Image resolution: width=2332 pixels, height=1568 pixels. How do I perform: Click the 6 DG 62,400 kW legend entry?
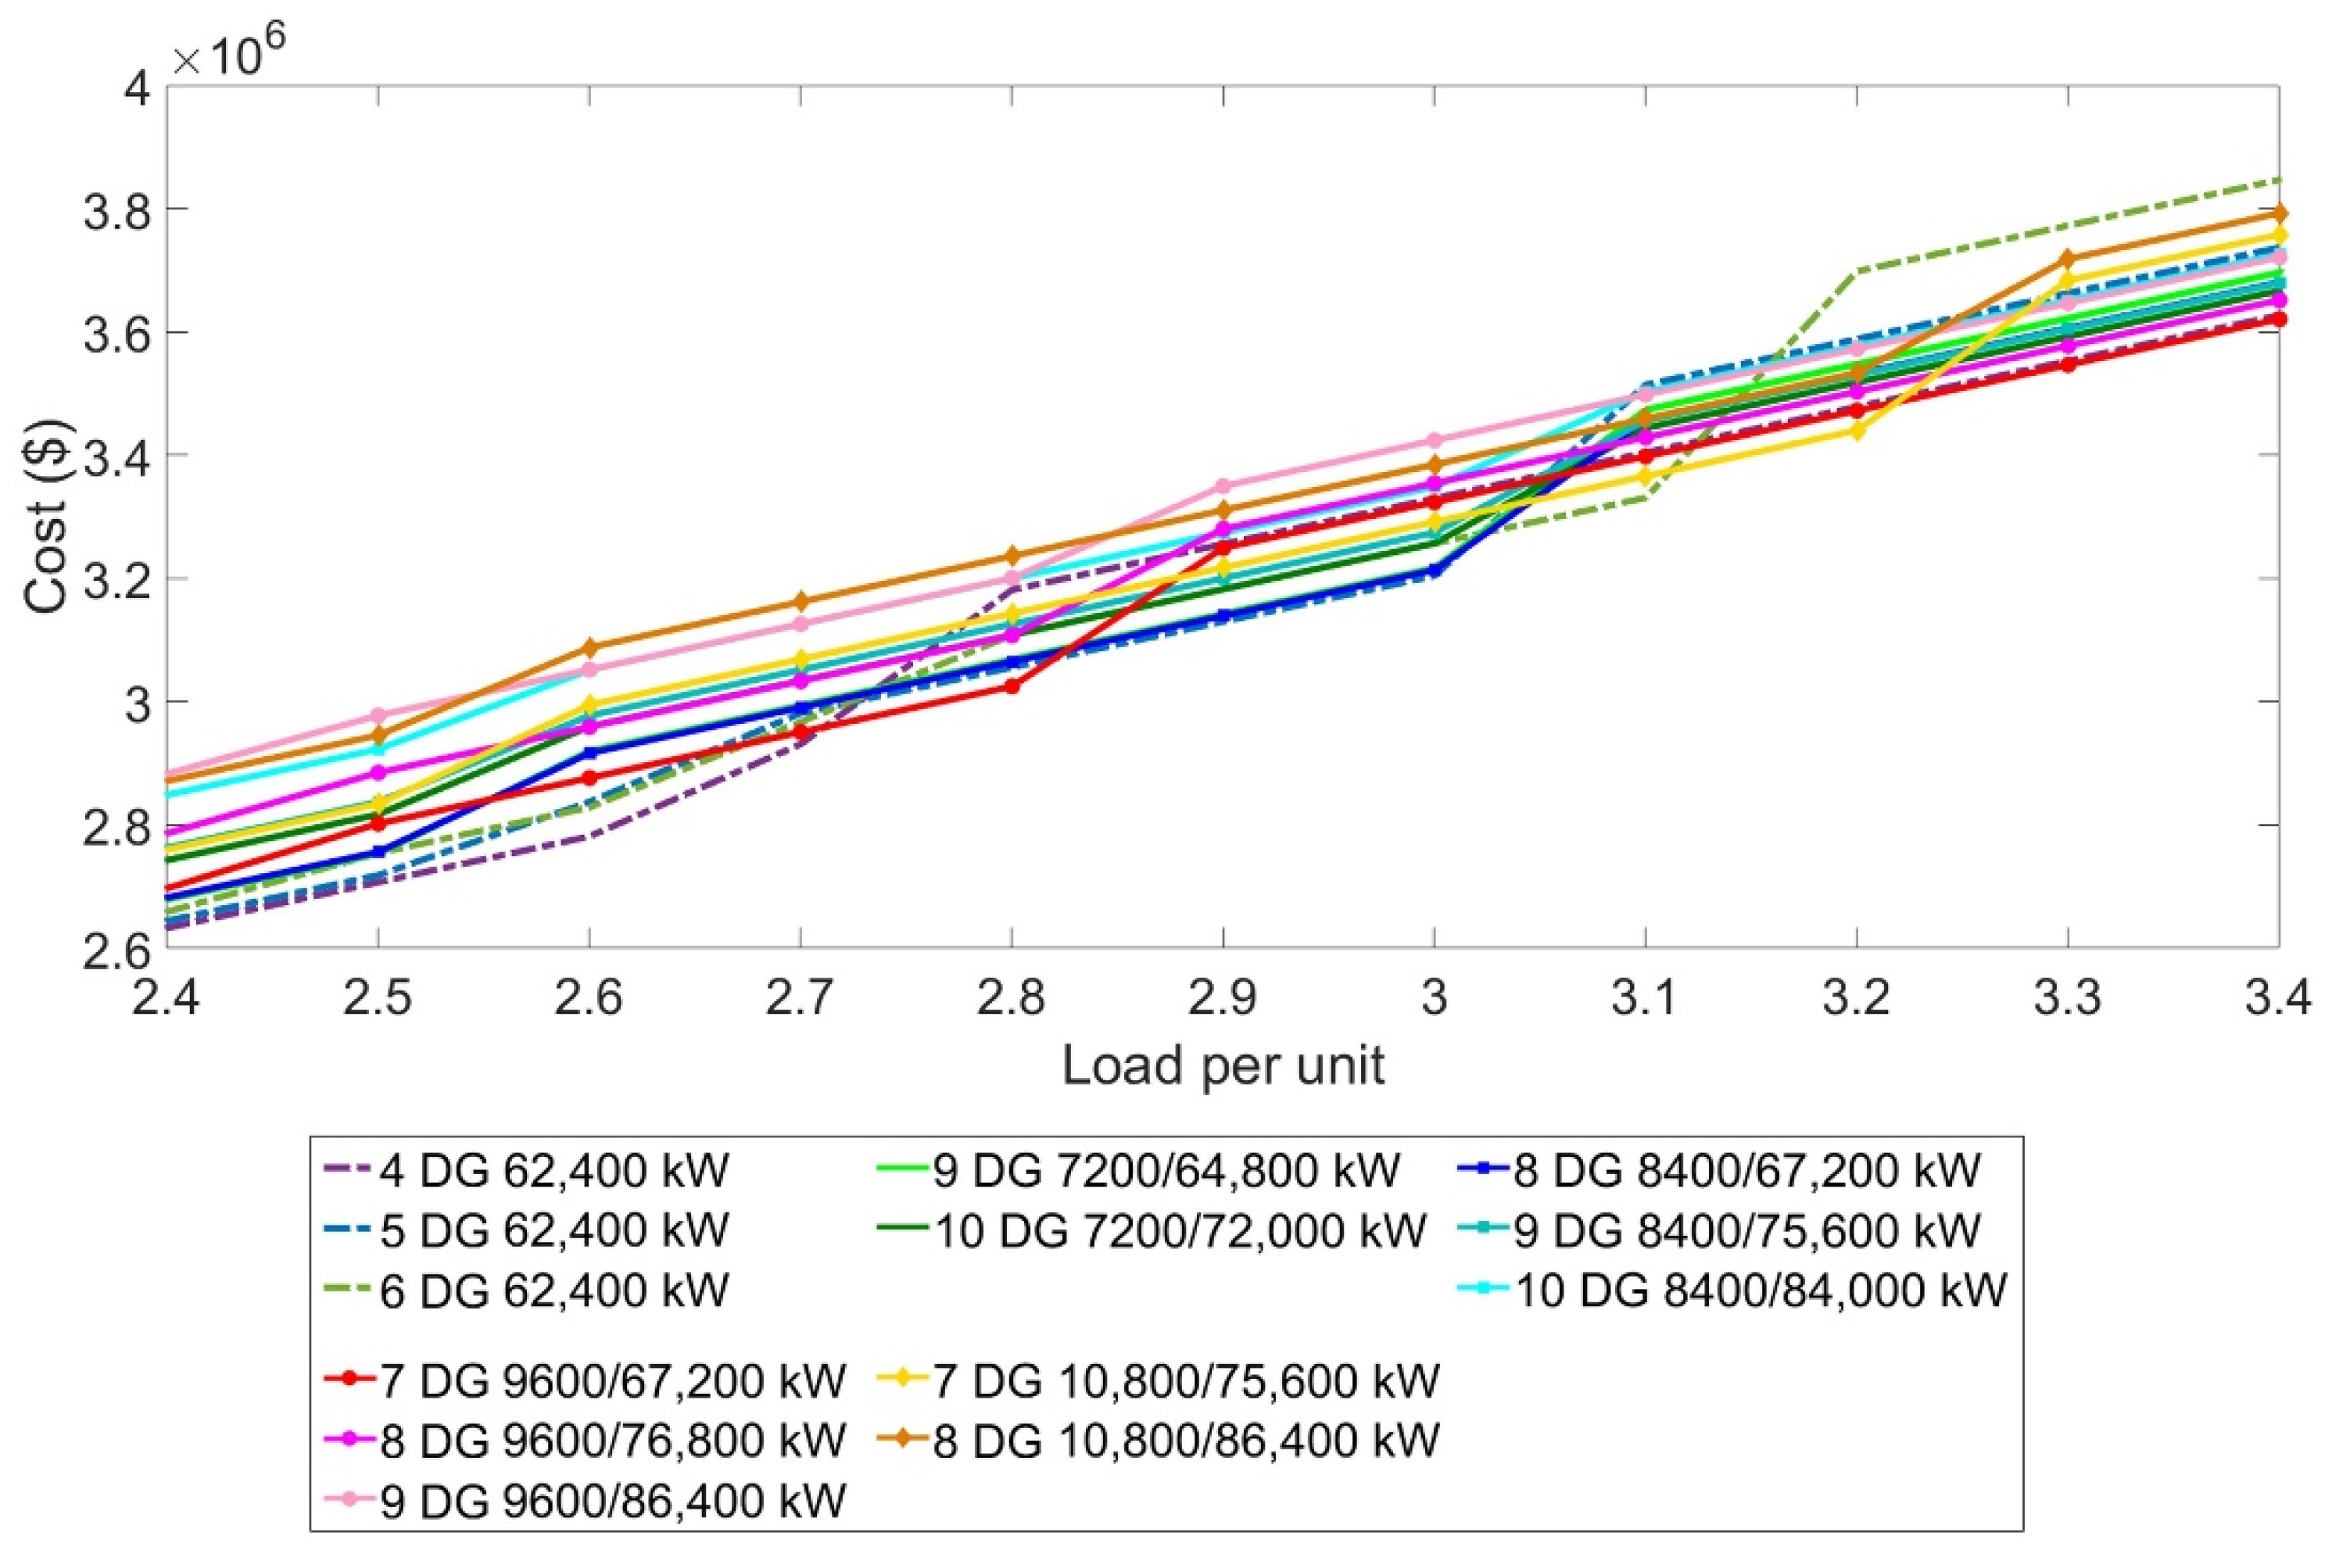(x=553, y=1291)
